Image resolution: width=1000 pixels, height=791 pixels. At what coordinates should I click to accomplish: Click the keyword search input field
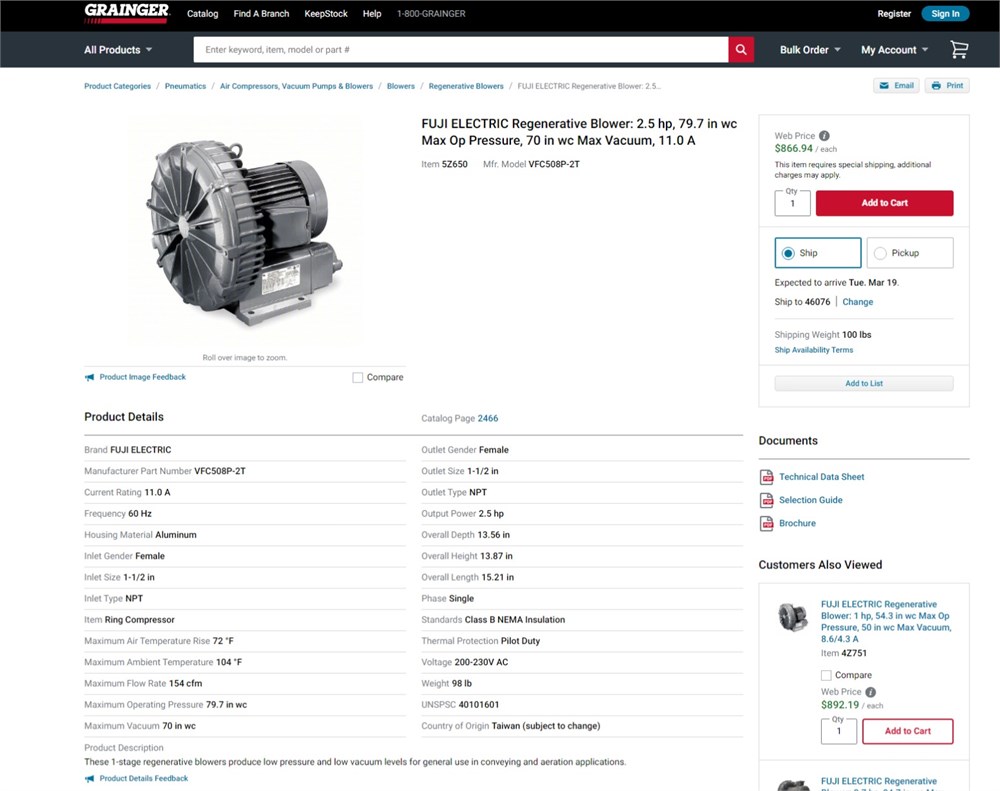point(460,50)
